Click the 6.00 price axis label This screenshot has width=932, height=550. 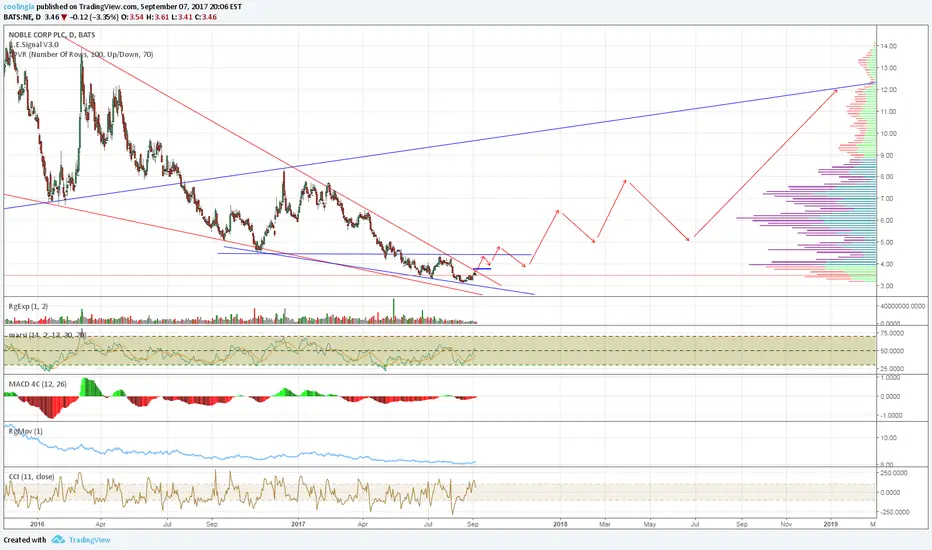pos(887,221)
